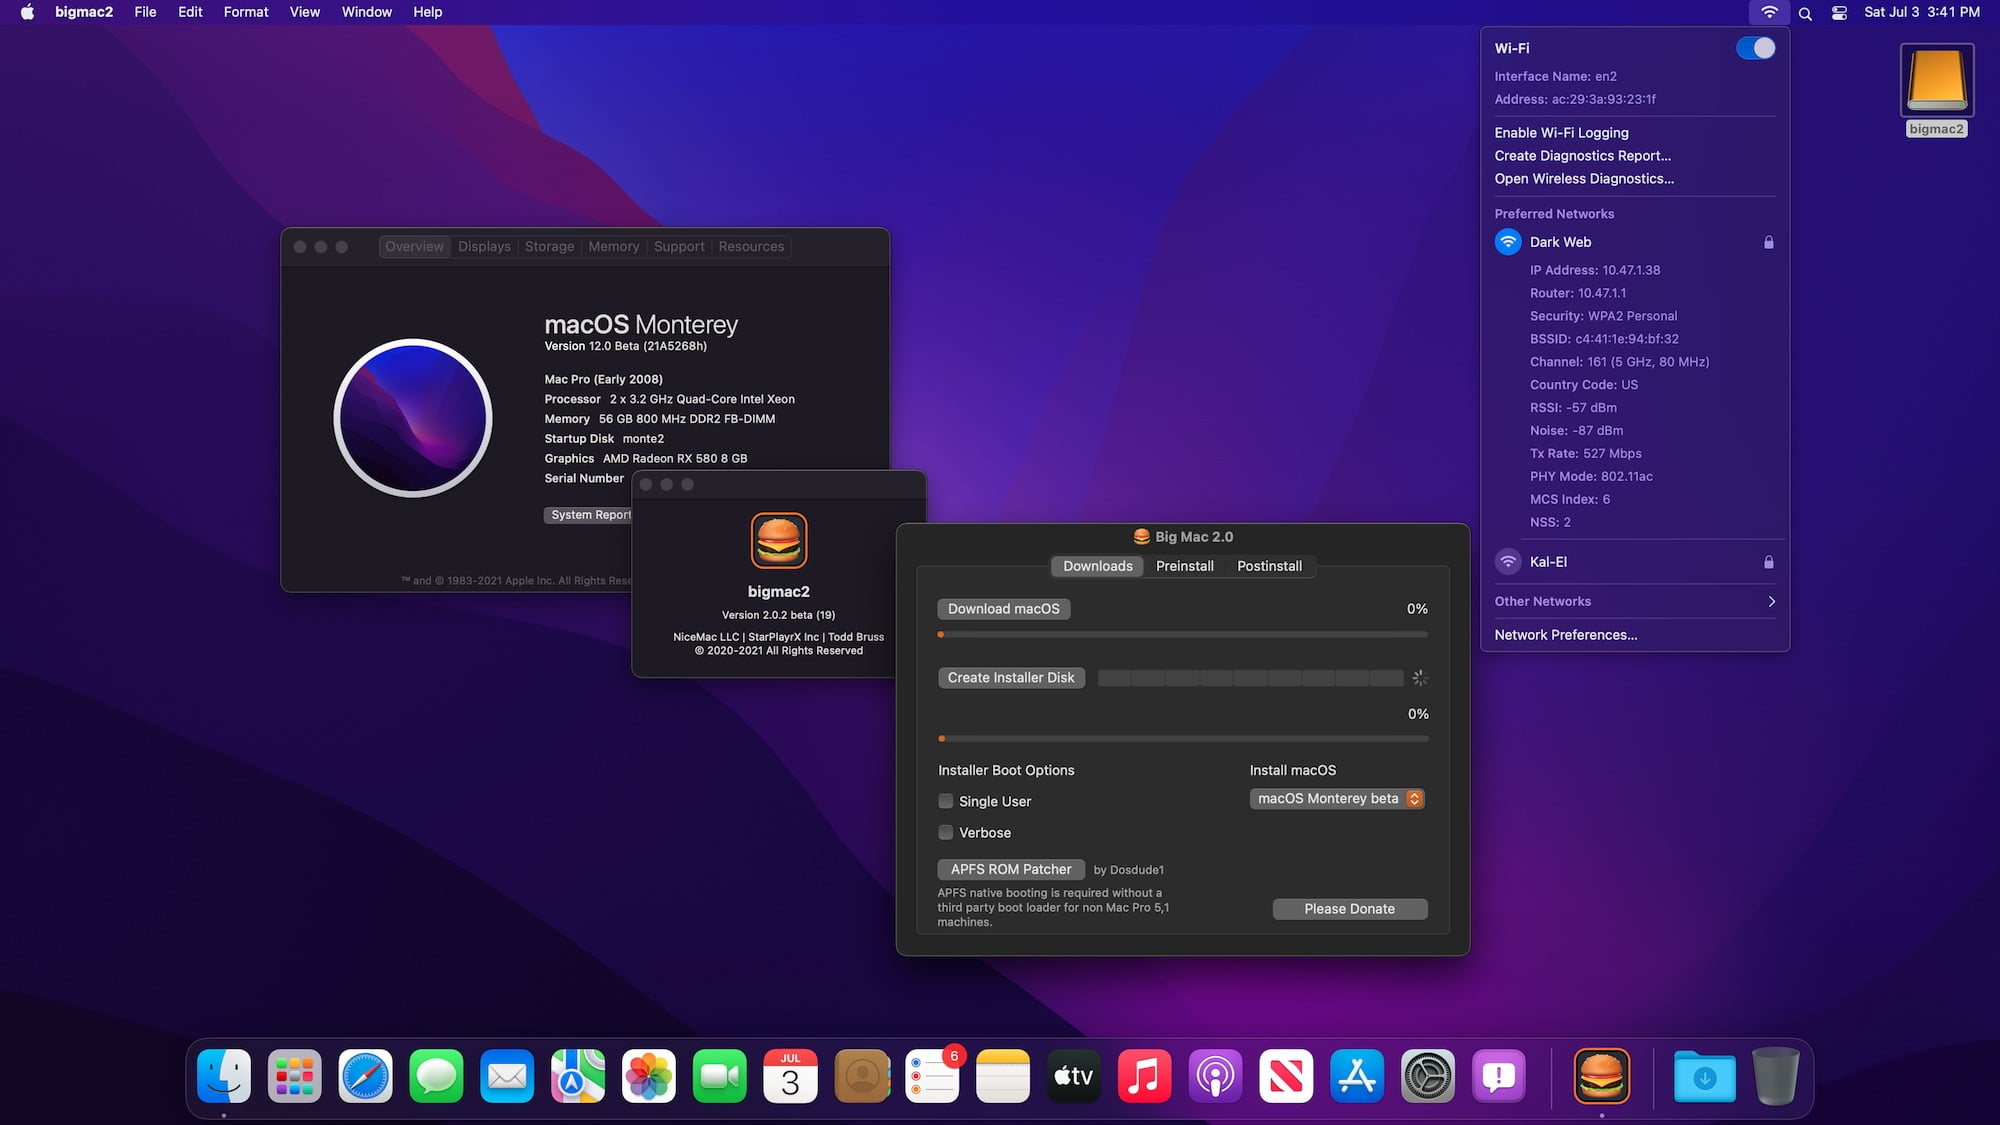The width and height of the screenshot is (2000, 1125).
Task: Select the macOS Monterey beta dropdown
Action: point(1337,798)
